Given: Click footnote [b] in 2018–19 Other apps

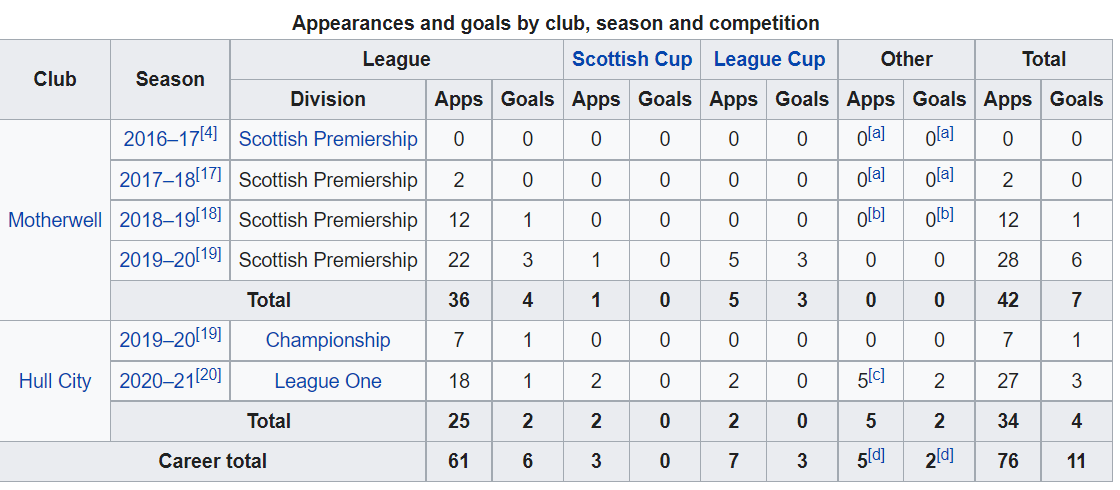Looking at the screenshot, I should [x=876, y=214].
